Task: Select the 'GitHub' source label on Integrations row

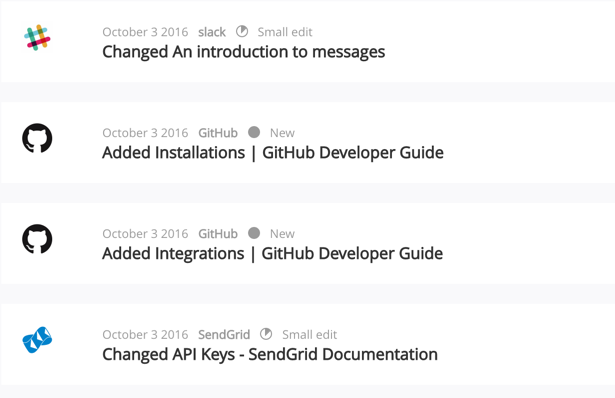Action: click(x=218, y=233)
